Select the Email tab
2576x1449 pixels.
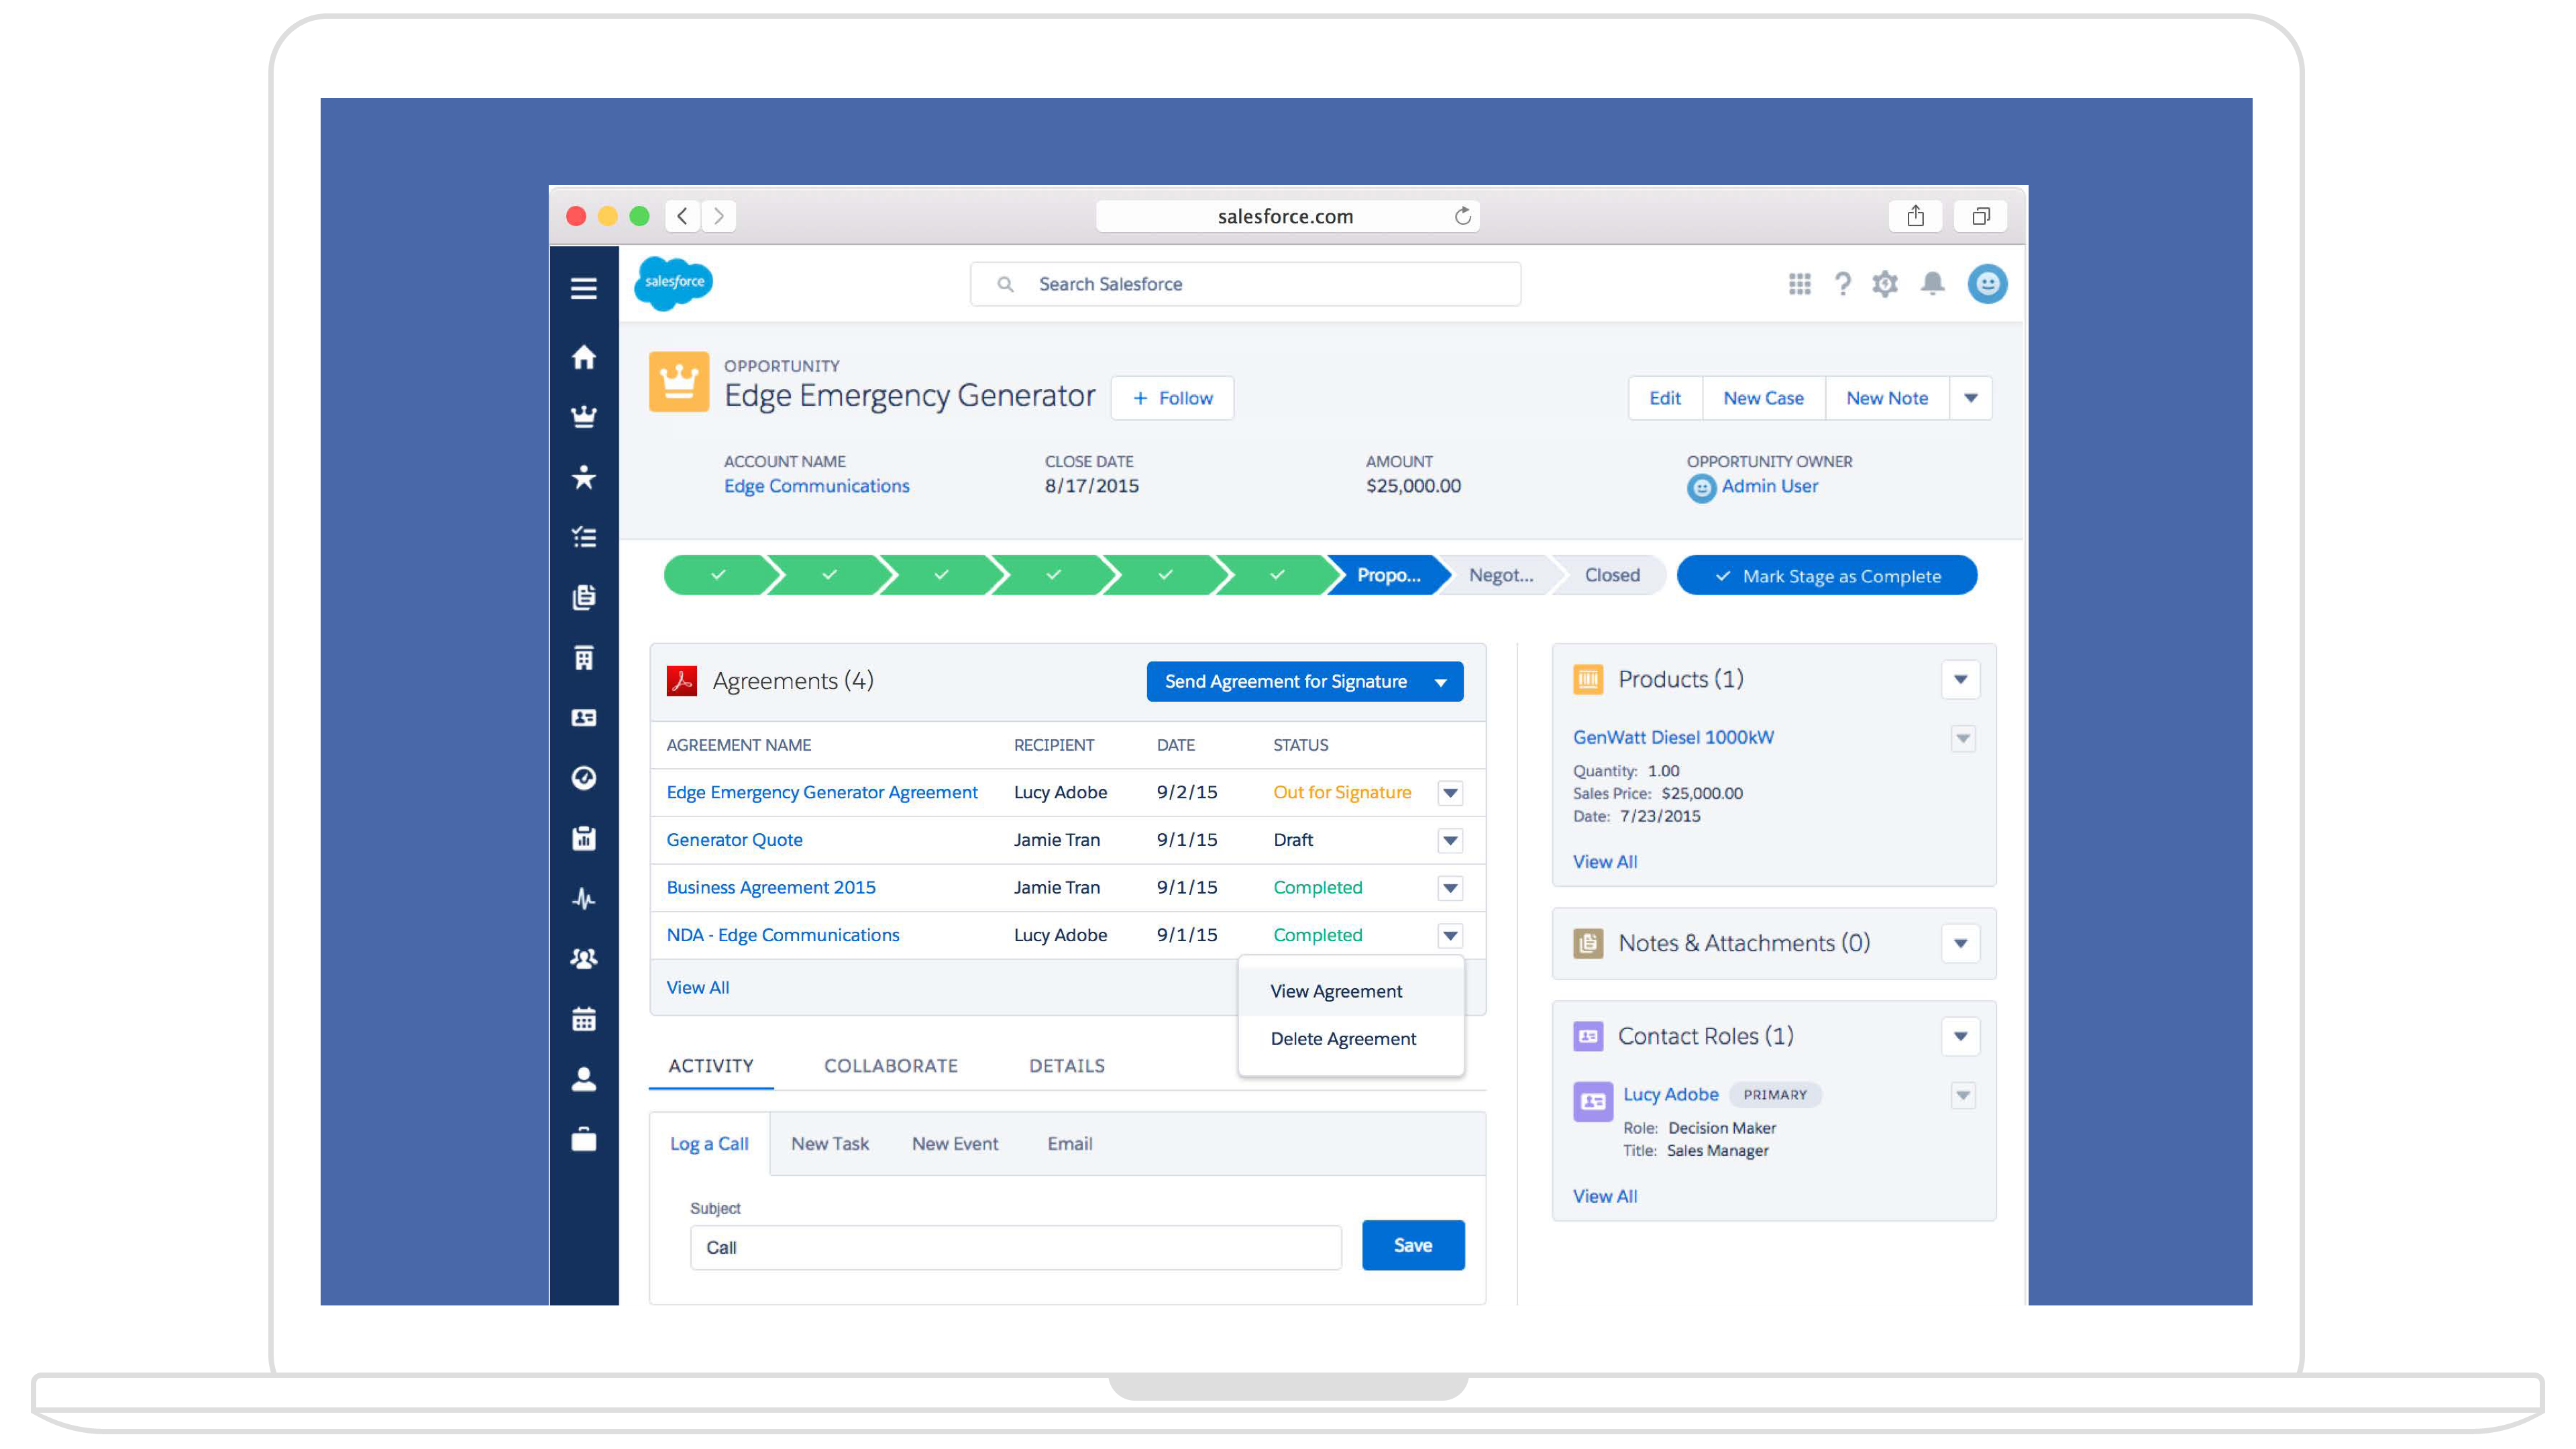pyautogui.click(x=1069, y=1144)
